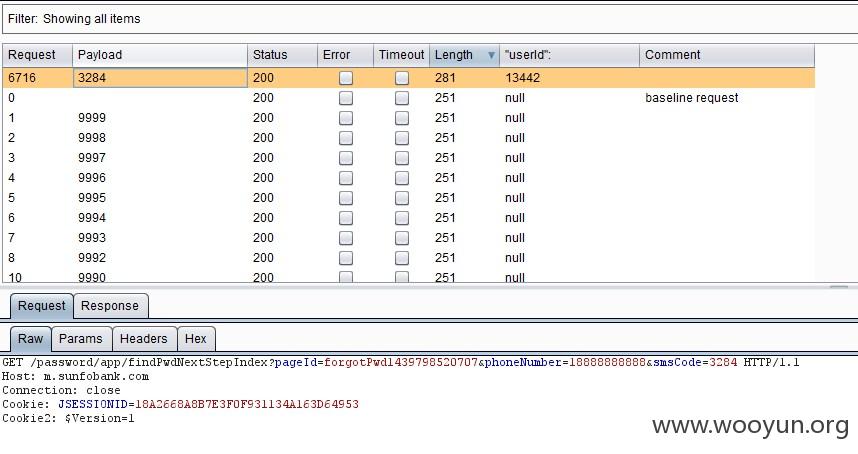
Task: Sort by the "userId": column header
Action: [x=569, y=55]
